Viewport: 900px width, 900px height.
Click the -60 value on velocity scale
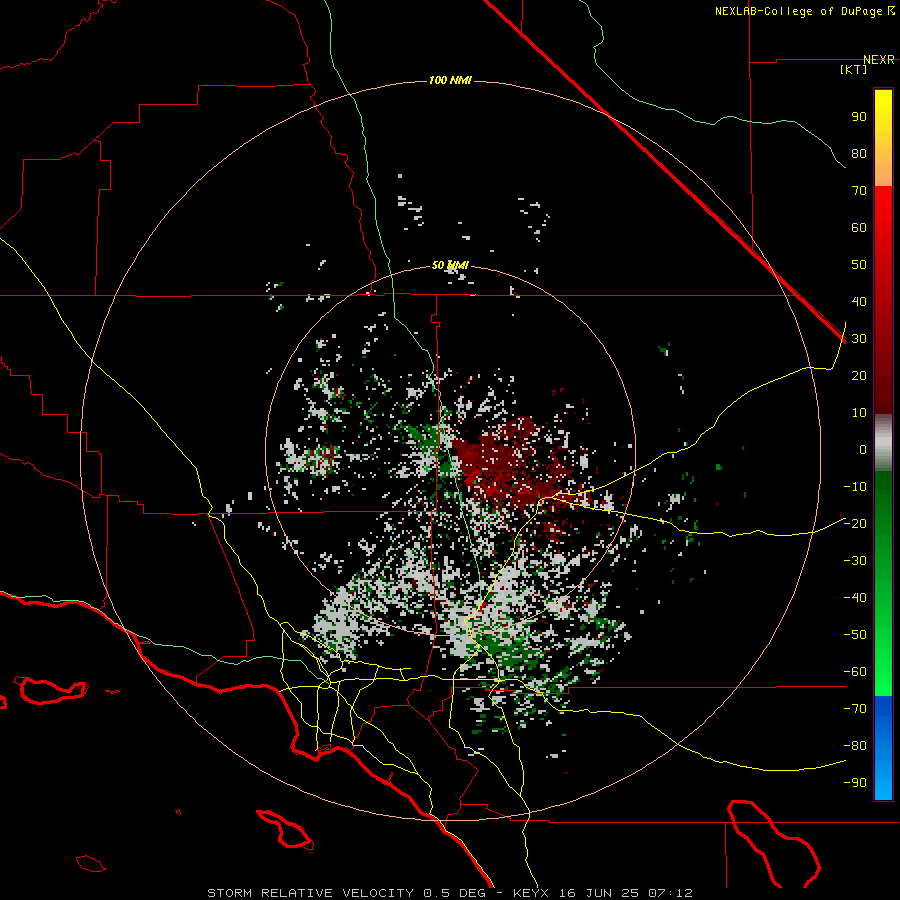pos(855,672)
